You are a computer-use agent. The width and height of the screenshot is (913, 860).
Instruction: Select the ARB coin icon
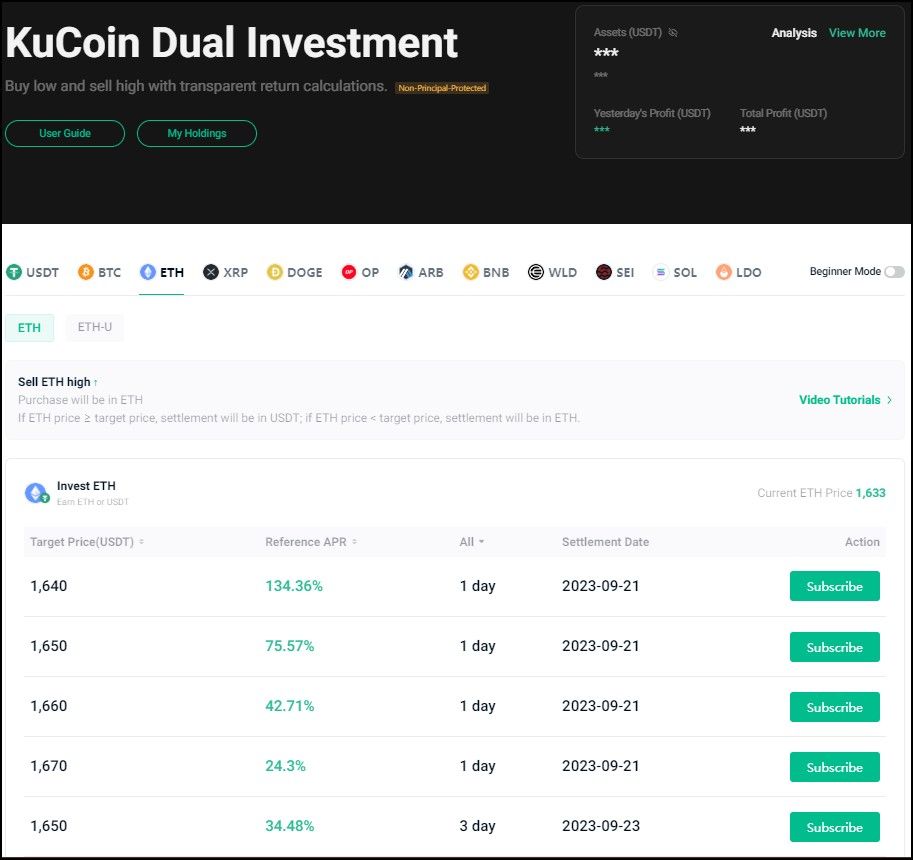point(406,272)
